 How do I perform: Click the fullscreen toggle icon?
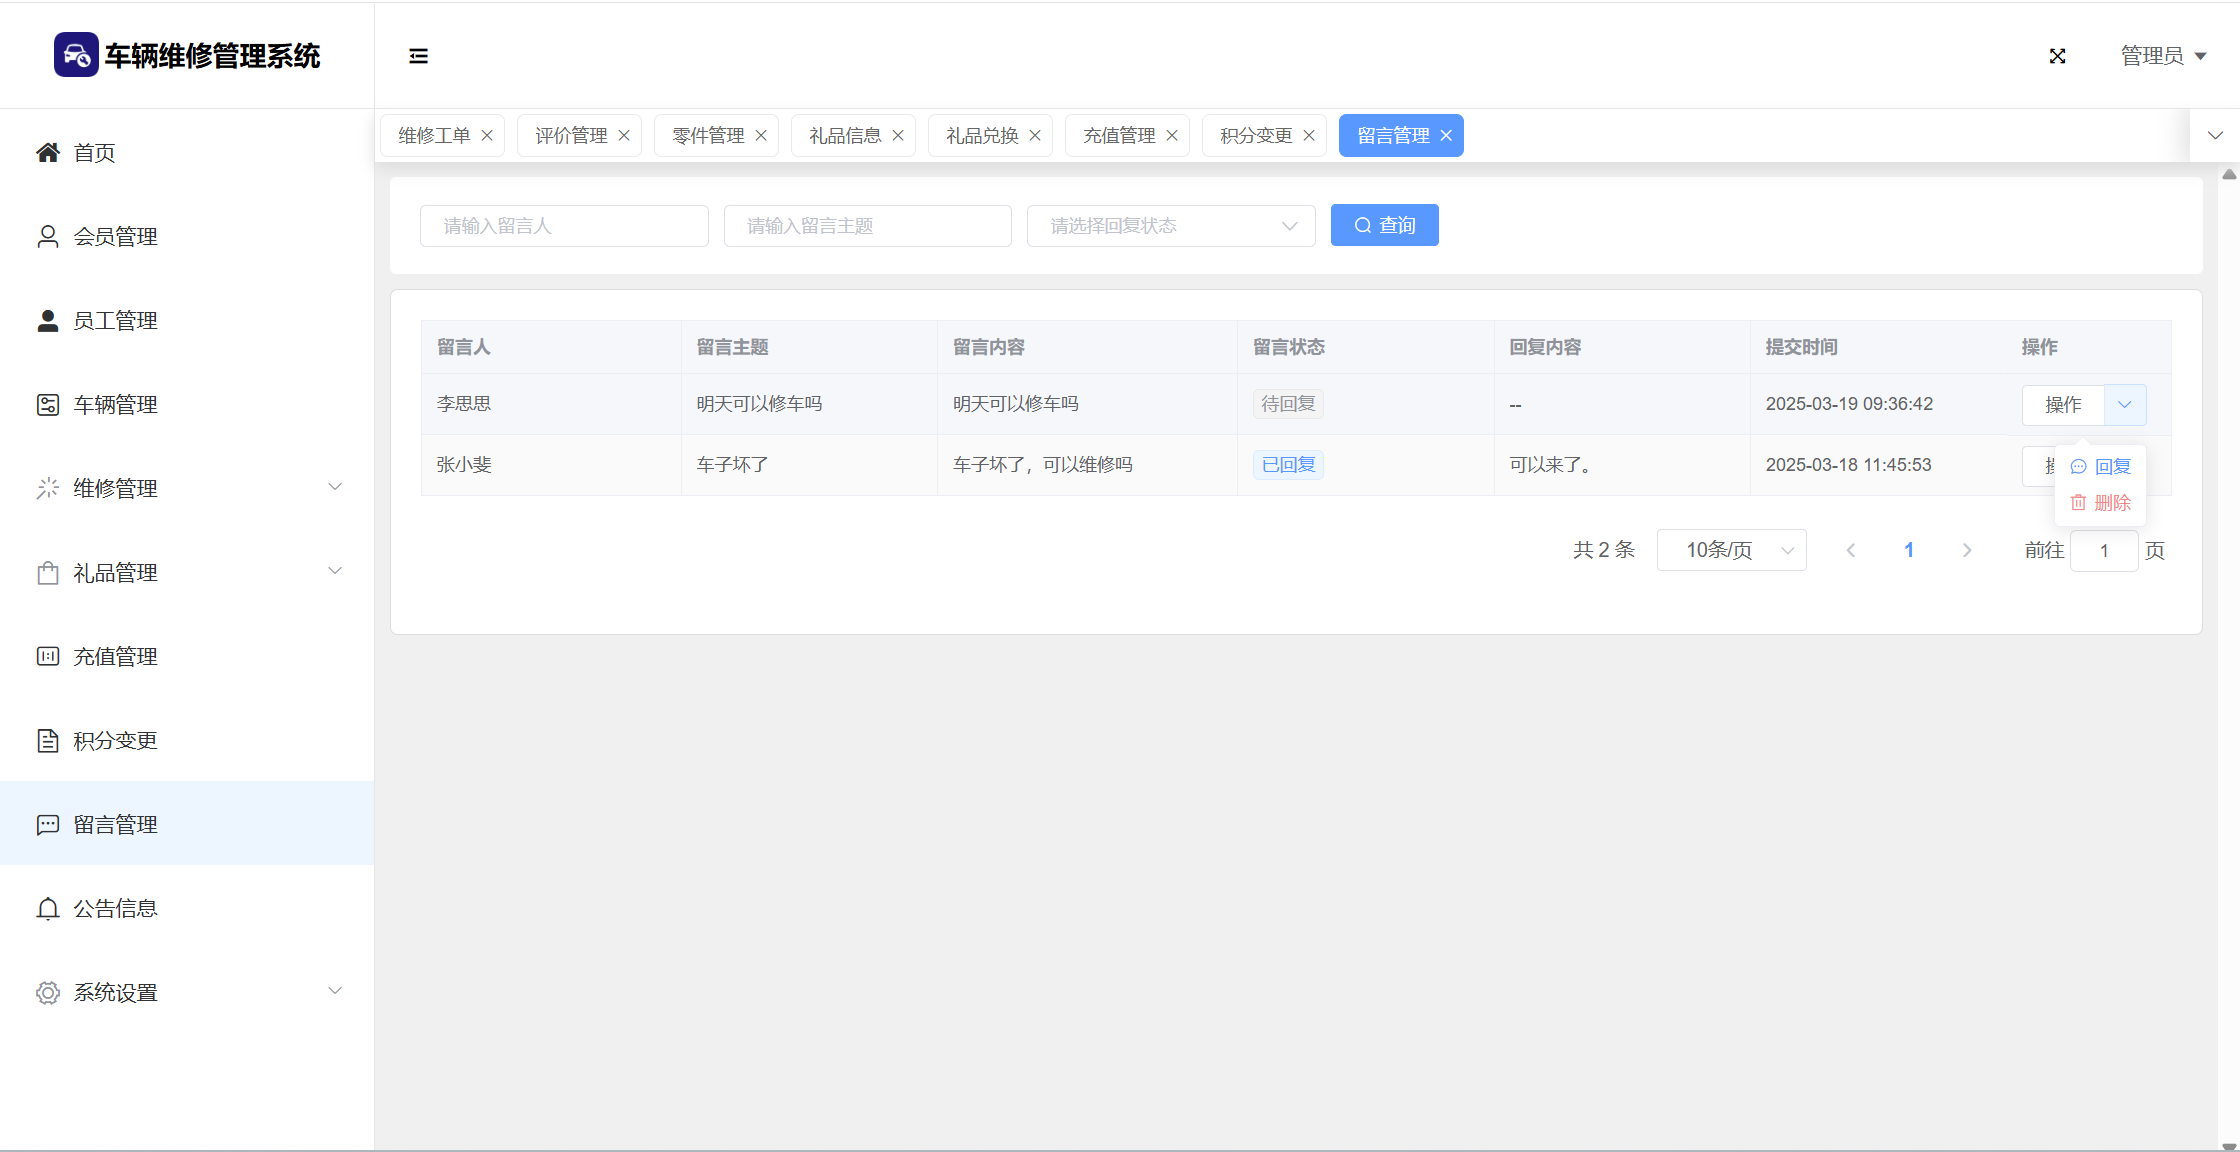tap(2057, 56)
